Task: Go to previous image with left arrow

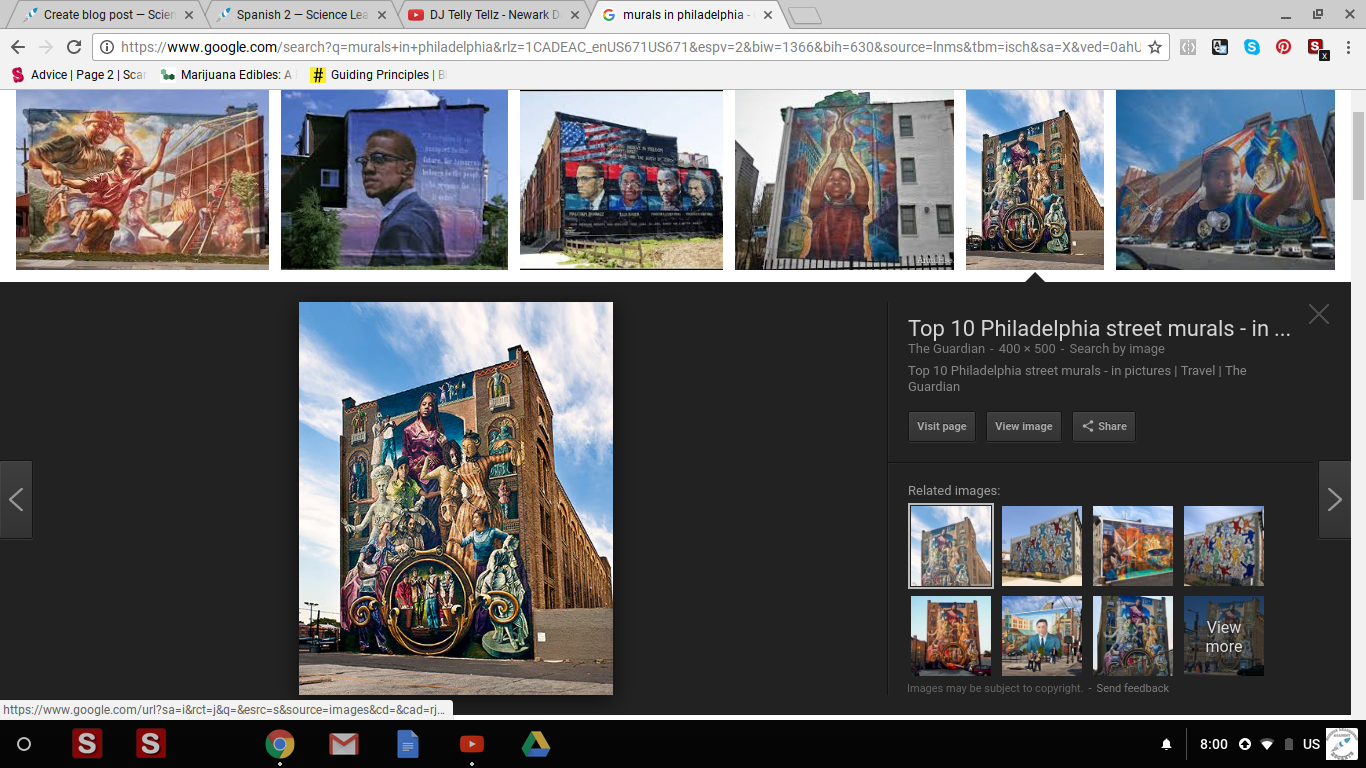Action: point(16,500)
